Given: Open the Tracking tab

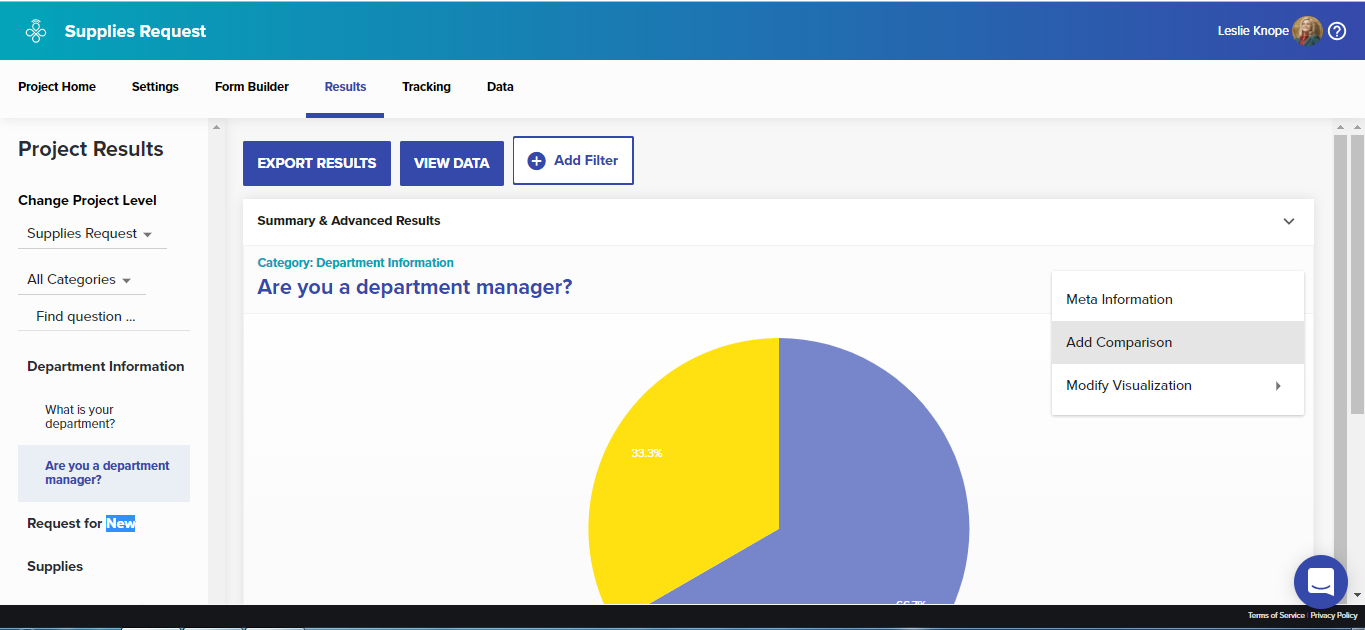Looking at the screenshot, I should pos(426,87).
